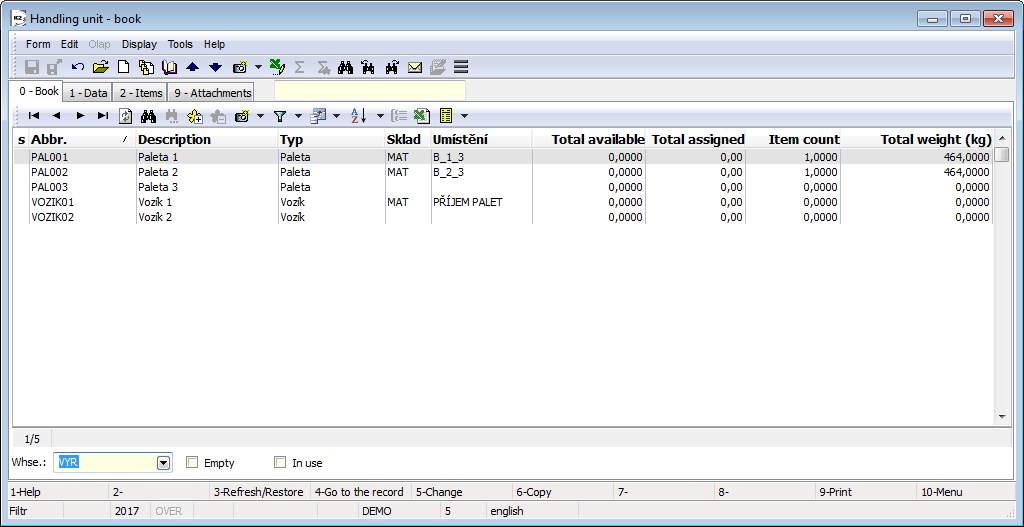
Task: Expand the A-Z sort dropdown arrow
Action: click(x=381, y=116)
